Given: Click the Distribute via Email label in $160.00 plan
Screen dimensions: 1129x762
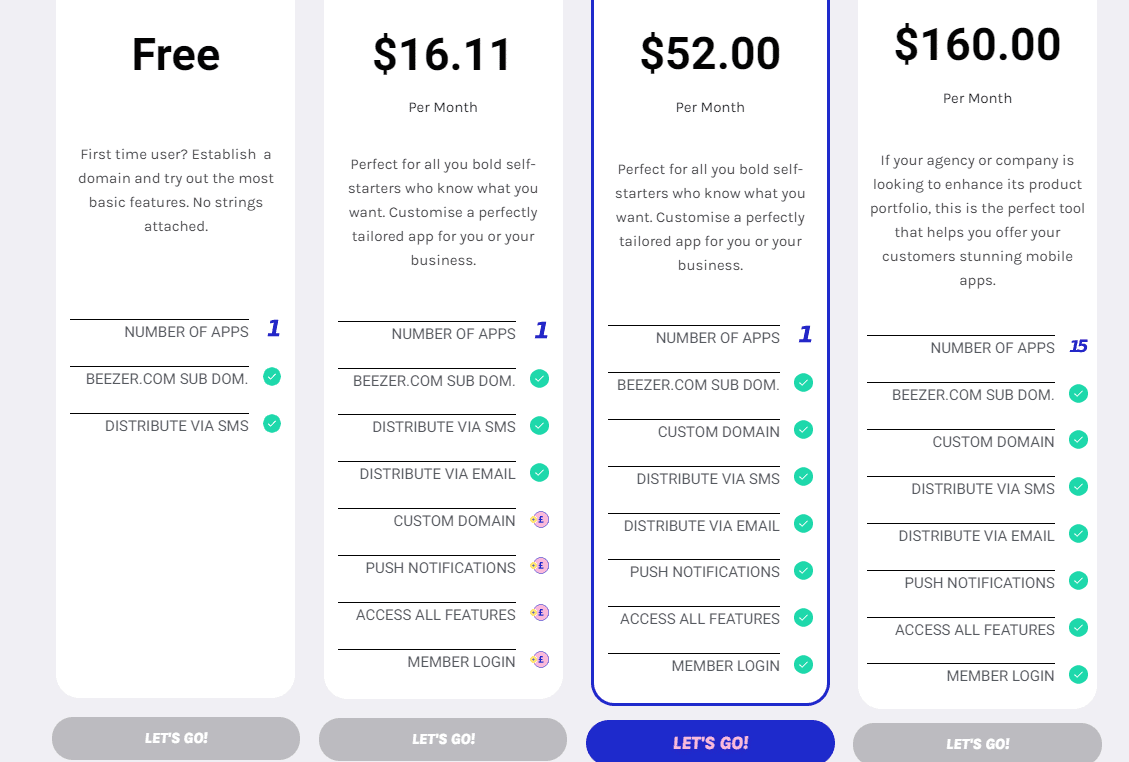Looking at the screenshot, I should (976, 536).
